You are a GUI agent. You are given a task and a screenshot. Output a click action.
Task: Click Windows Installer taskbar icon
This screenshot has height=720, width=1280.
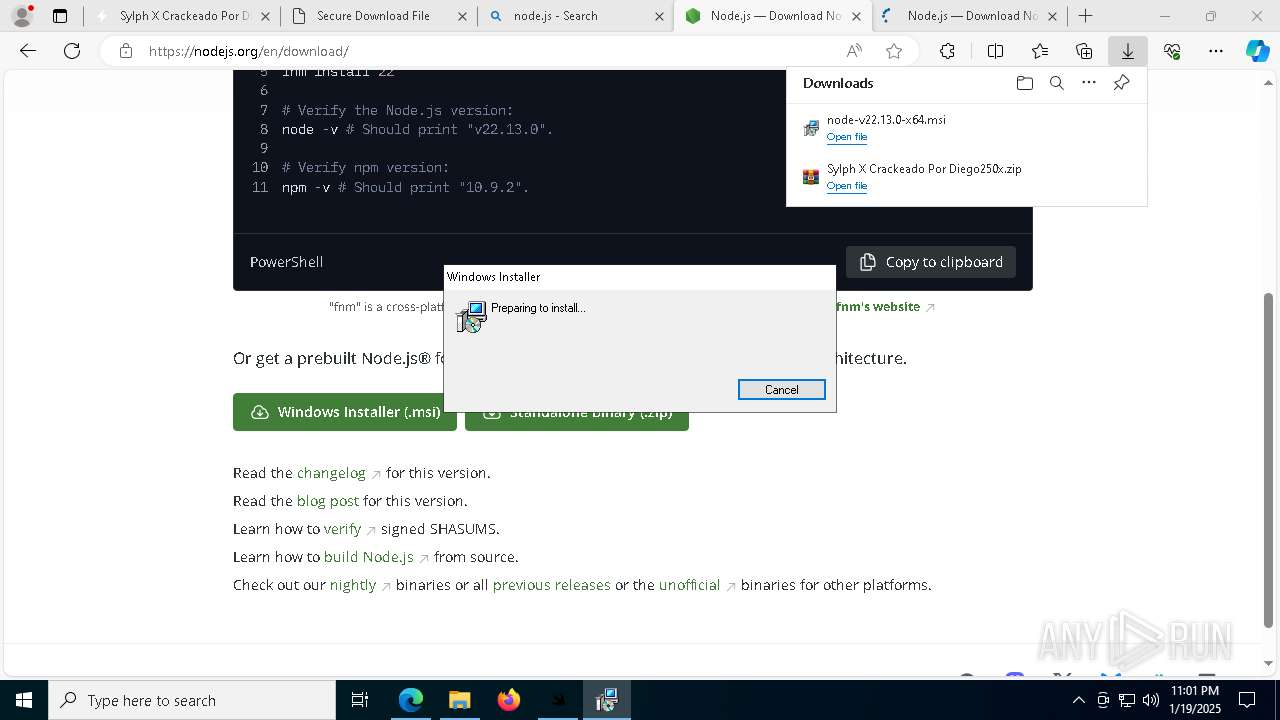pyautogui.click(x=606, y=700)
